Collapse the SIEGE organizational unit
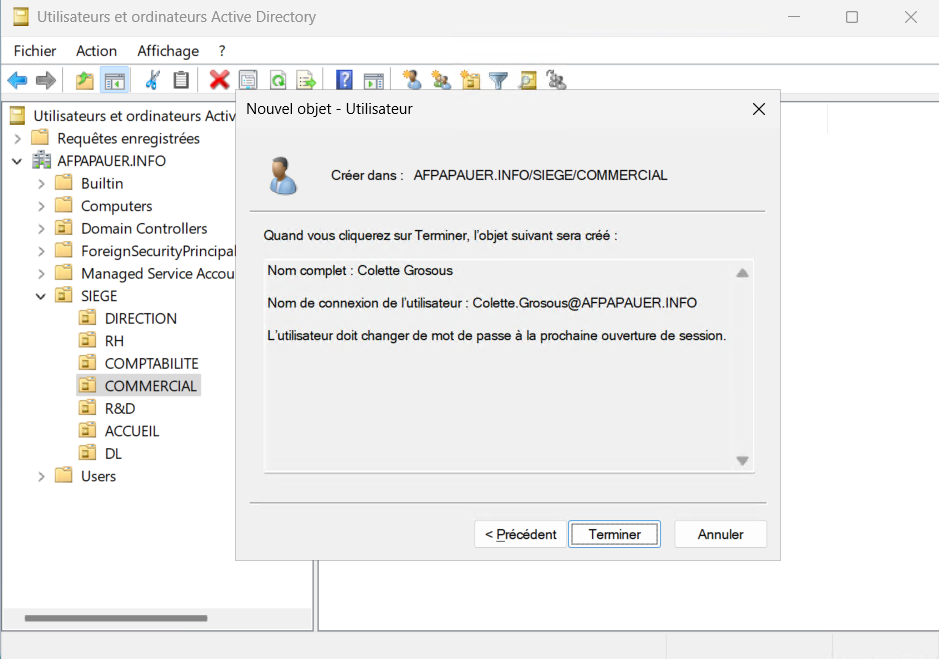 pyautogui.click(x=41, y=296)
